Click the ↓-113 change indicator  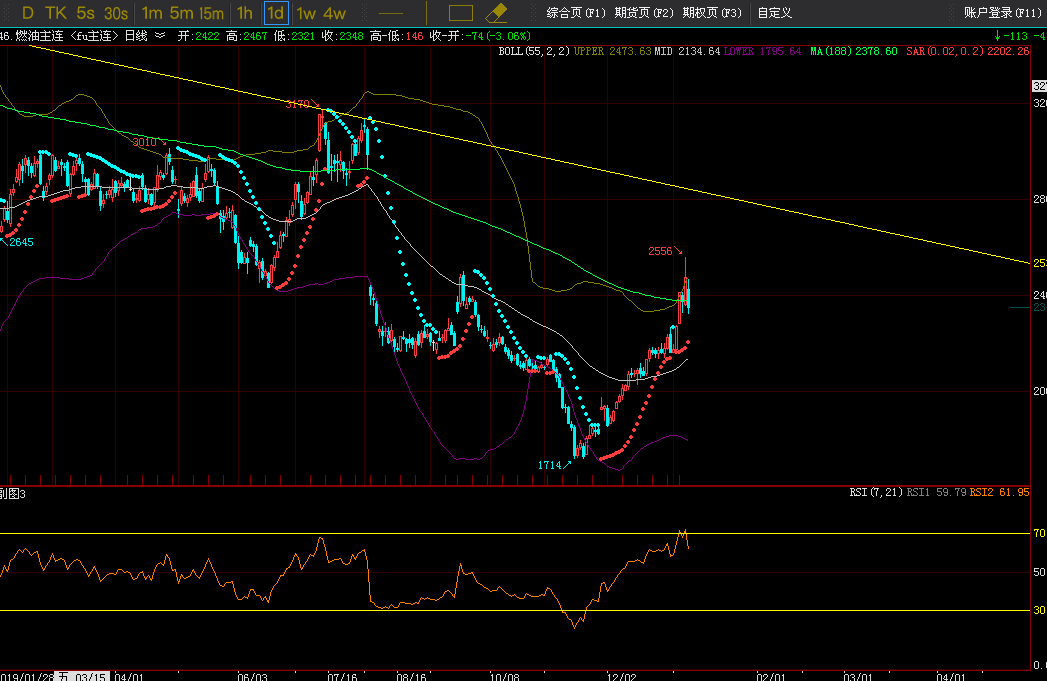[1011, 36]
